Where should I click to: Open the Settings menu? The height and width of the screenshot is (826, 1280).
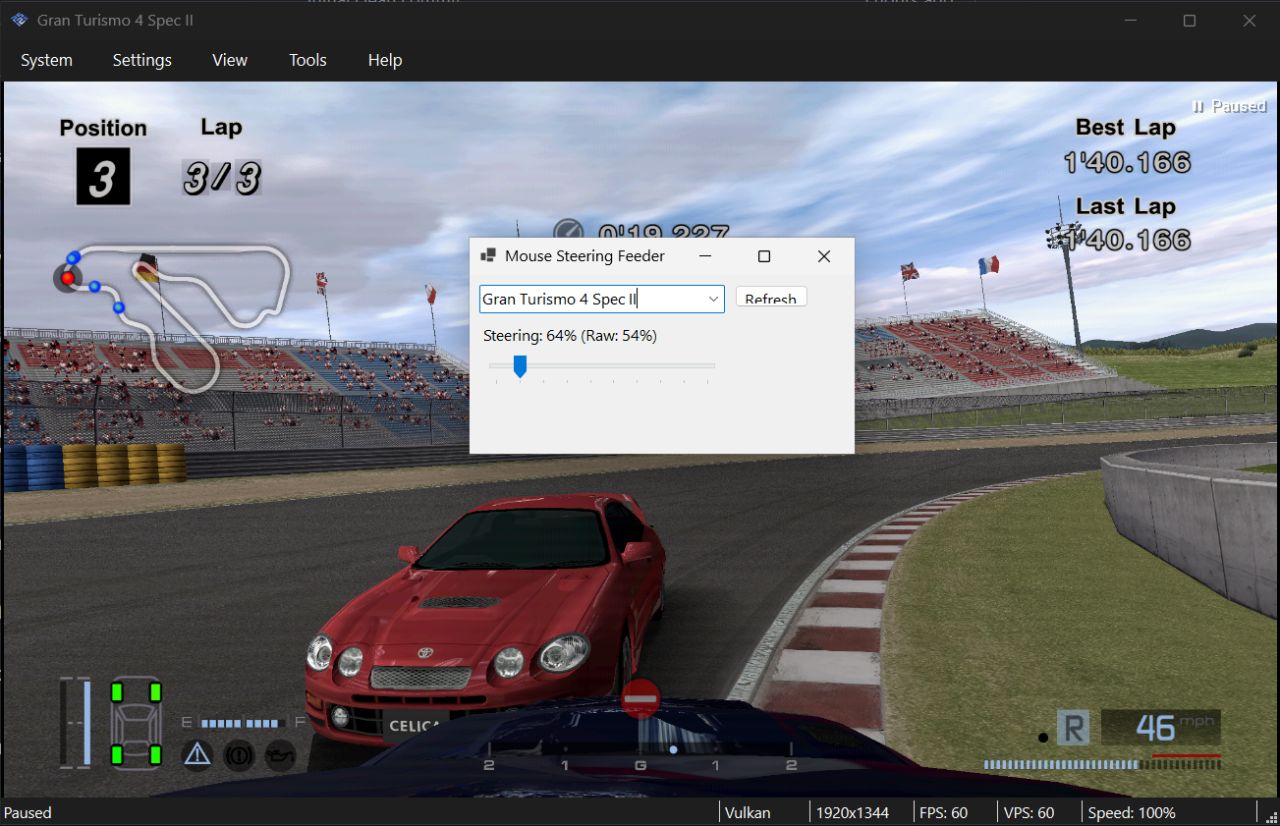pos(141,60)
